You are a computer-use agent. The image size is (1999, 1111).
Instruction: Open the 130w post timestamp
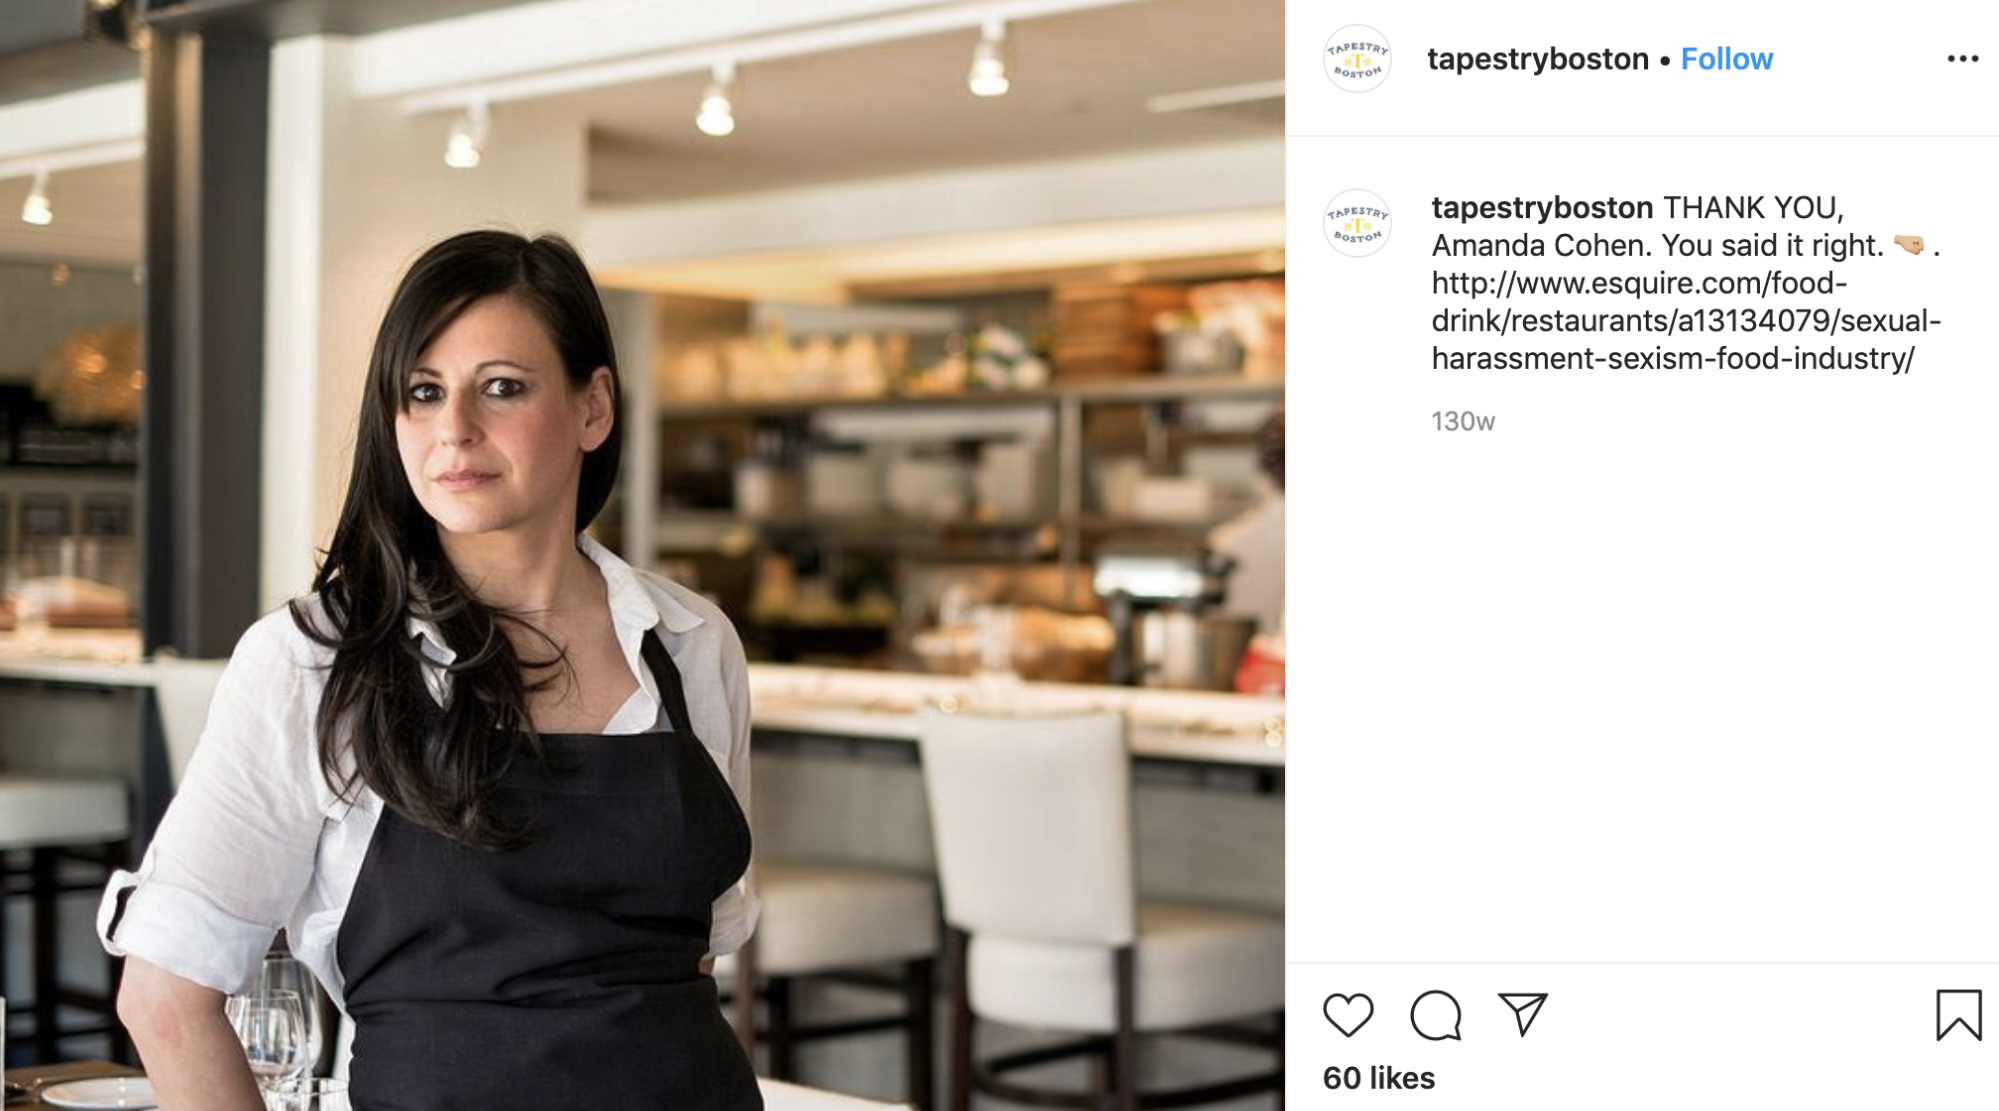point(1463,421)
